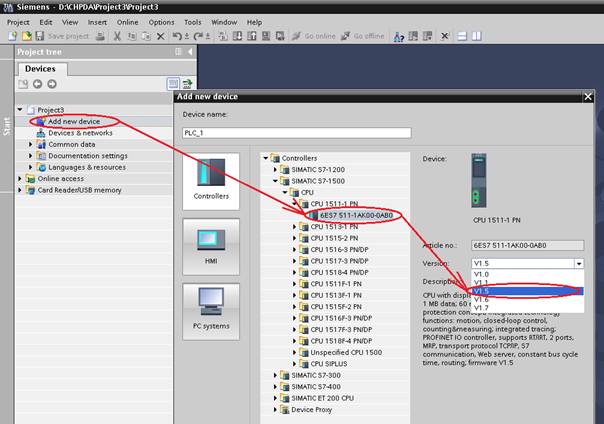604x424 pixels.
Task: Select Add new device in project tree
Action: 75,121
